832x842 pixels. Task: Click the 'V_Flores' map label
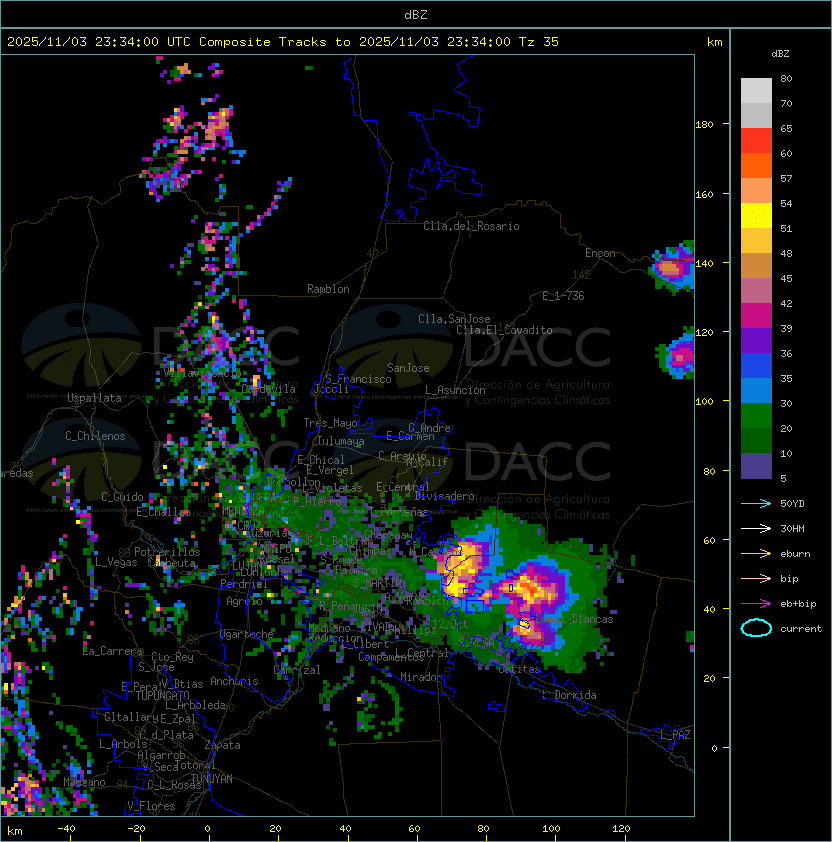coord(151,806)
